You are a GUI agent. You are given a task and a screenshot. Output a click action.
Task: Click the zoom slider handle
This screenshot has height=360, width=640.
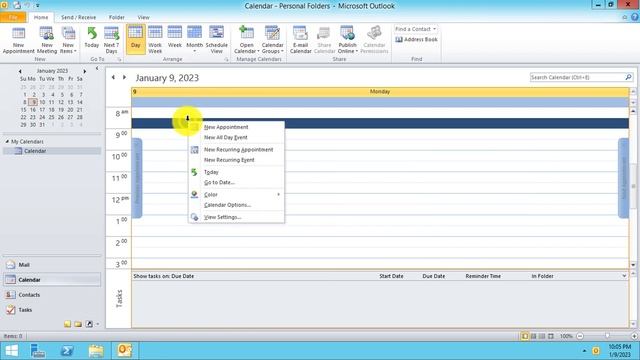pos(607,336)
